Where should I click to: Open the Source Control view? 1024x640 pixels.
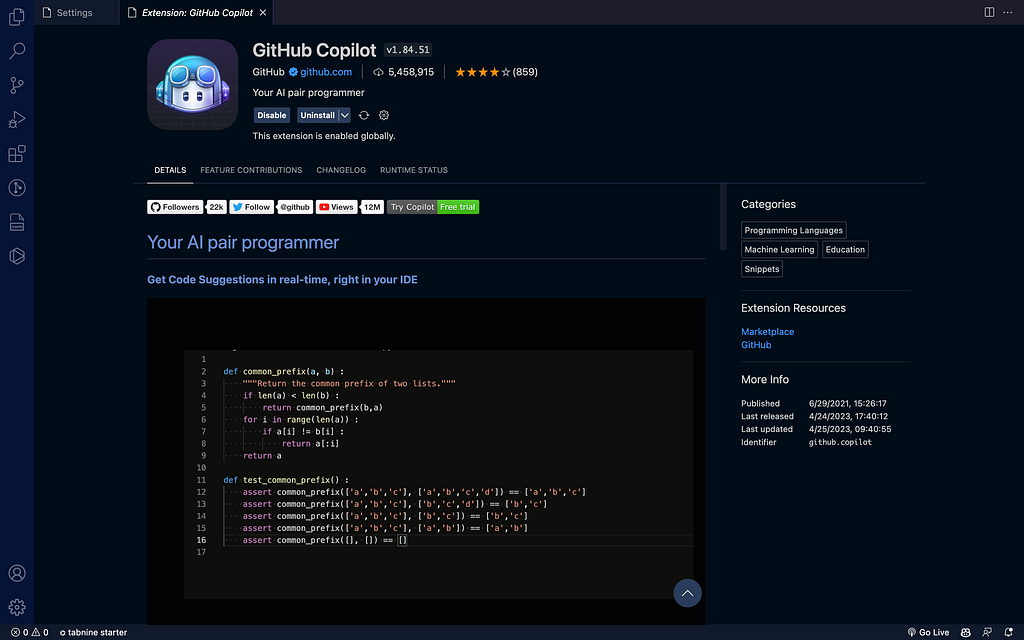(x=16, y=85)
